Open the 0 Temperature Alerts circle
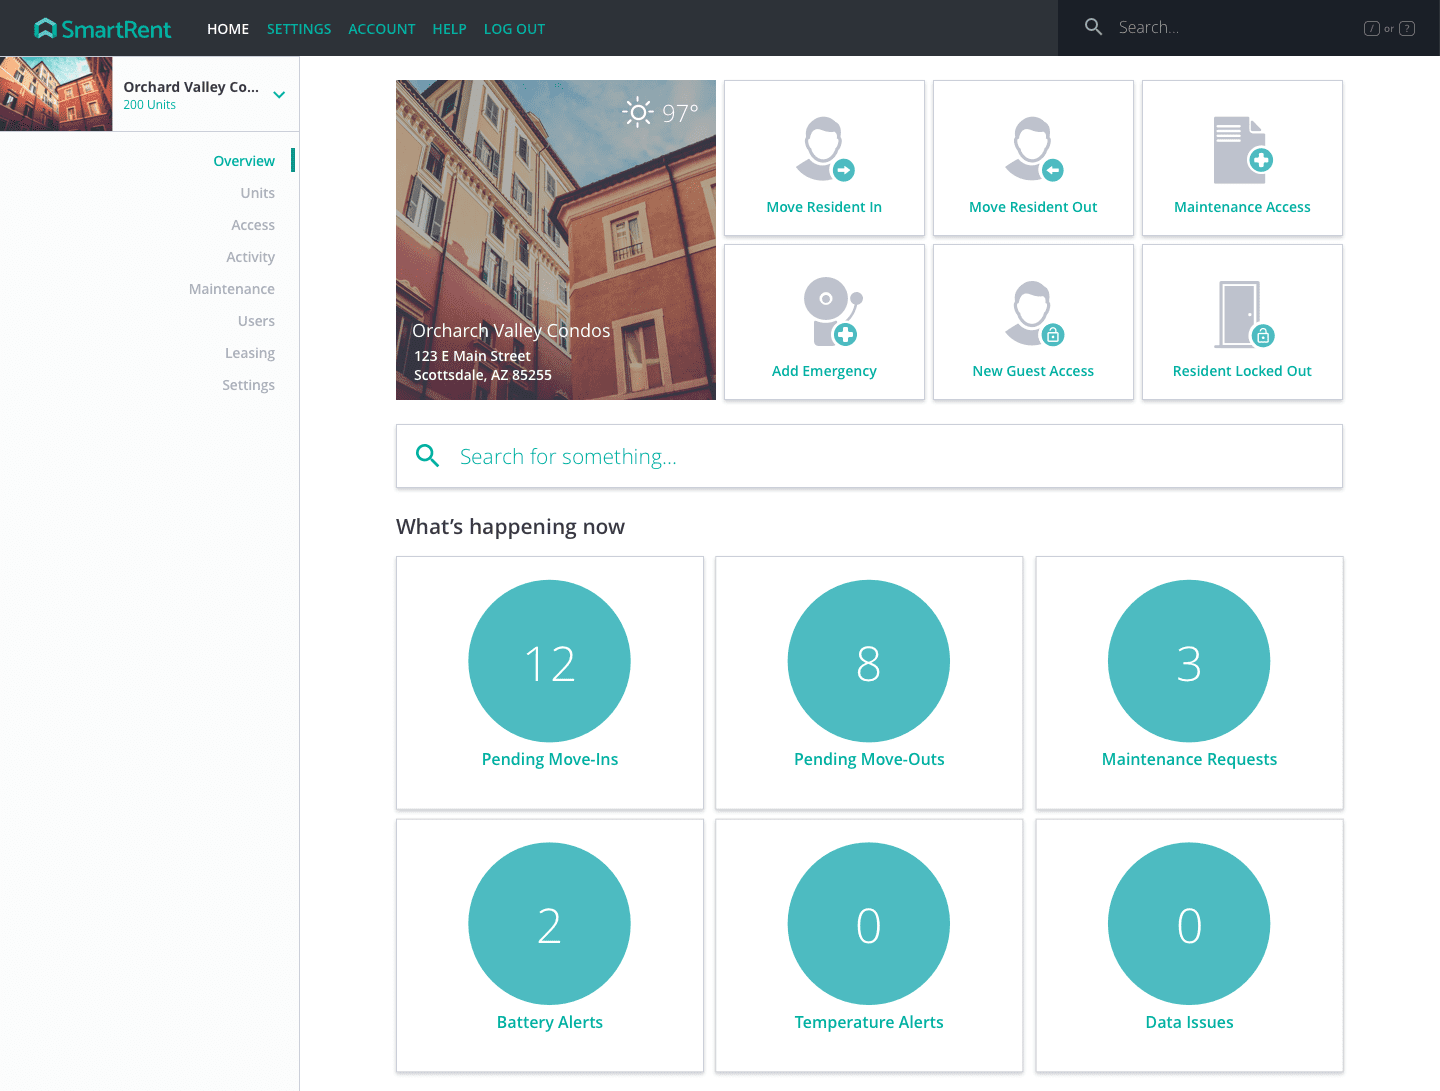The image size is (1440, 1091). point(869,924)
